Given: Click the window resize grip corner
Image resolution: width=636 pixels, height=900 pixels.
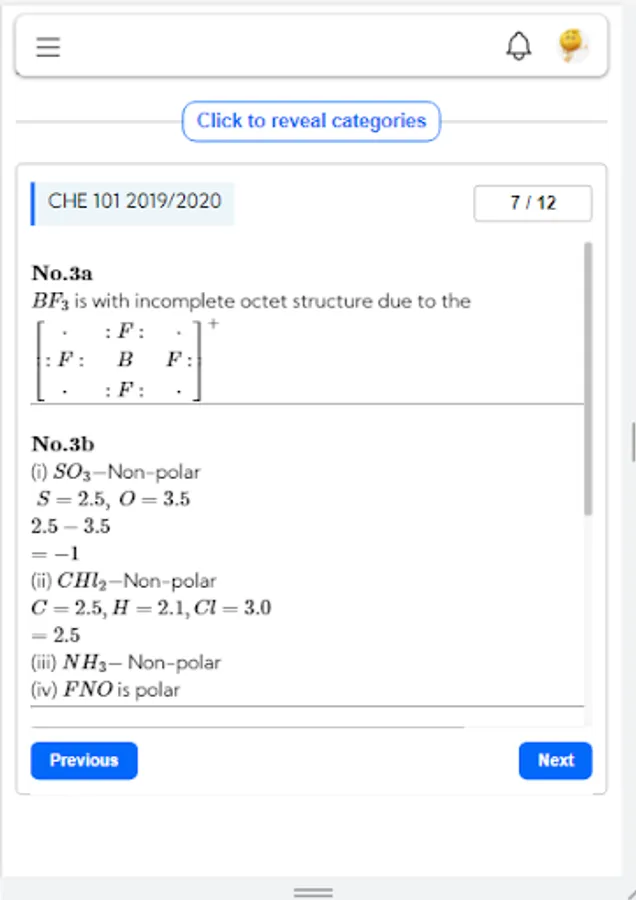Looking at the screenshot, I should tap(629, 893).
